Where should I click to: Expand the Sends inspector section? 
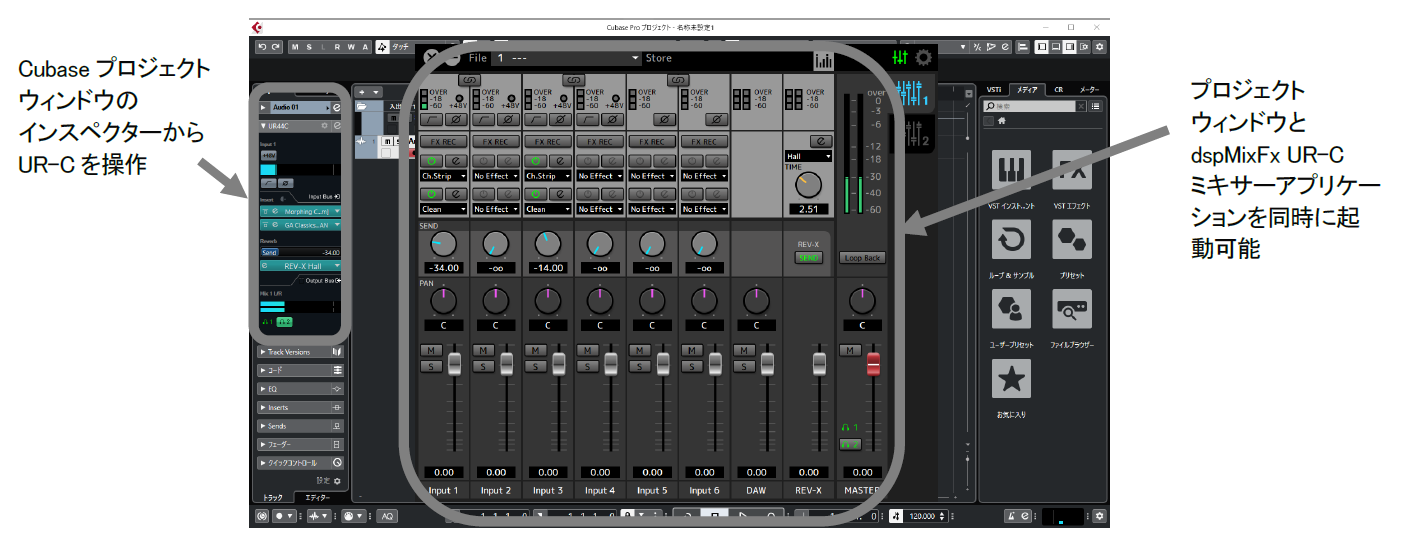pyautogui.click(x=300, y=426)
